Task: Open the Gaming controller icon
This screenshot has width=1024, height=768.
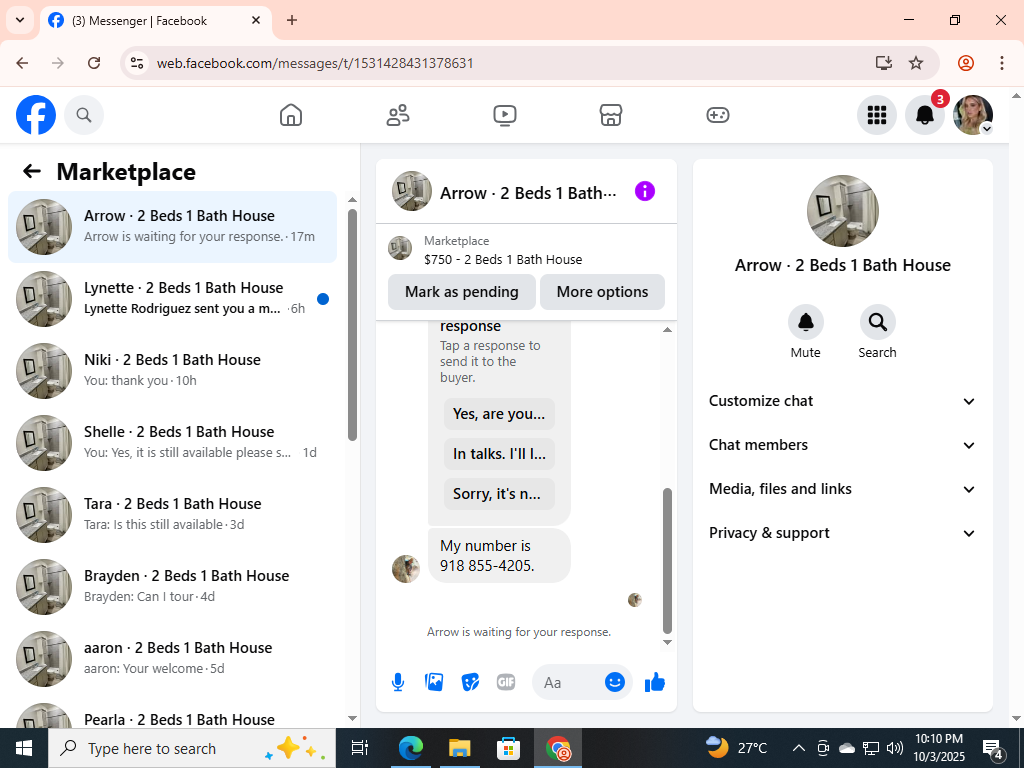Action: [718, 115]
